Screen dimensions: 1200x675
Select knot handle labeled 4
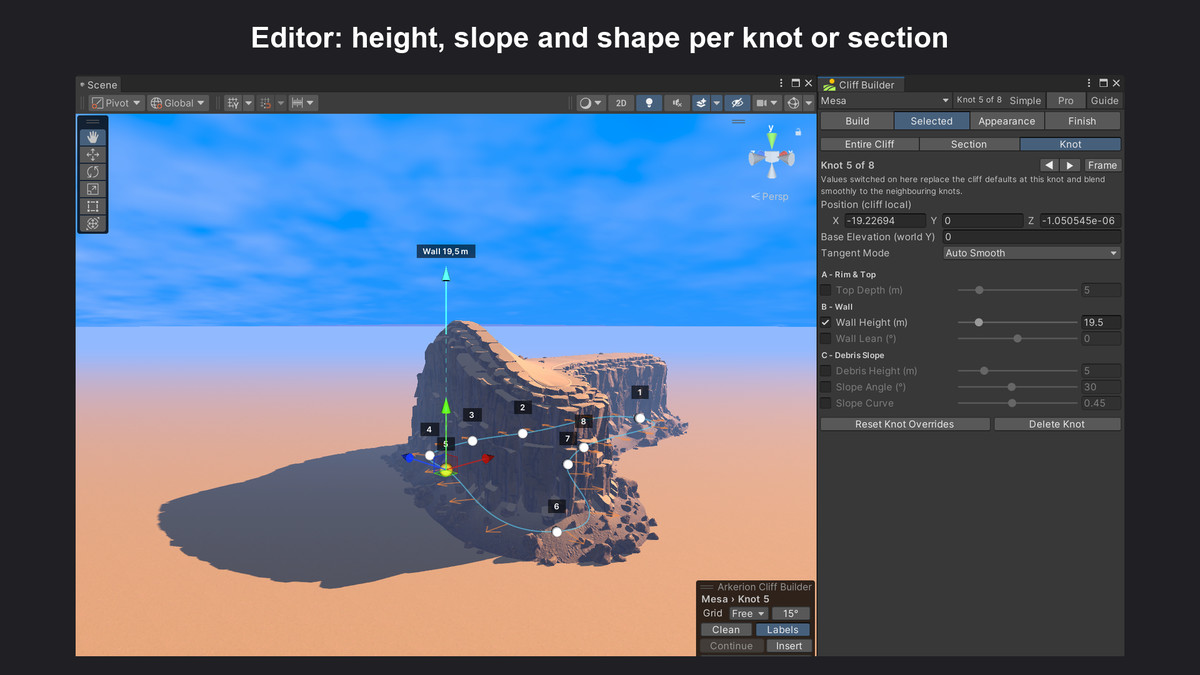(x=430, y=455)
